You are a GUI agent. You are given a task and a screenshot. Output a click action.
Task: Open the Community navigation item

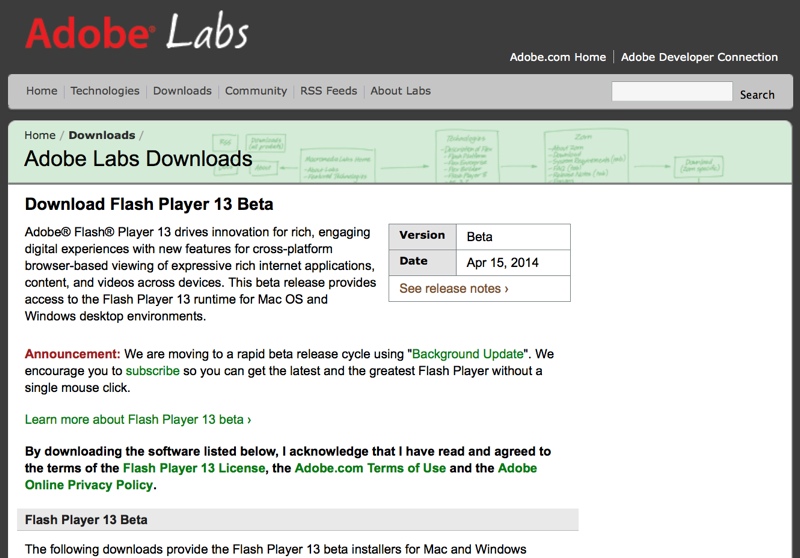(256, 91)
